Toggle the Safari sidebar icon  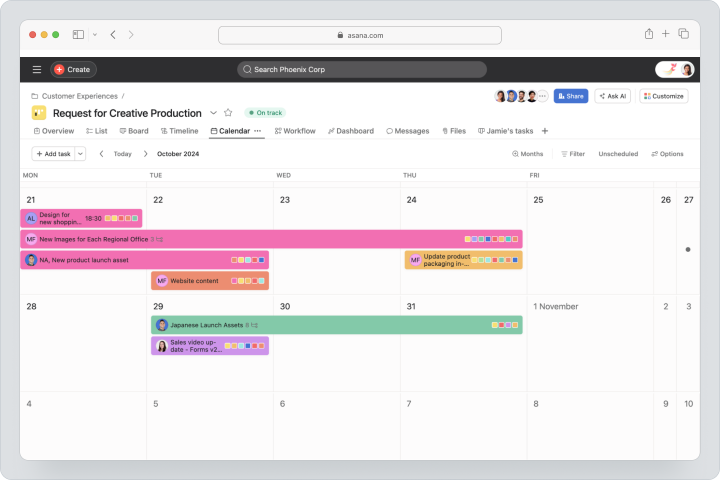coord(79,34)
